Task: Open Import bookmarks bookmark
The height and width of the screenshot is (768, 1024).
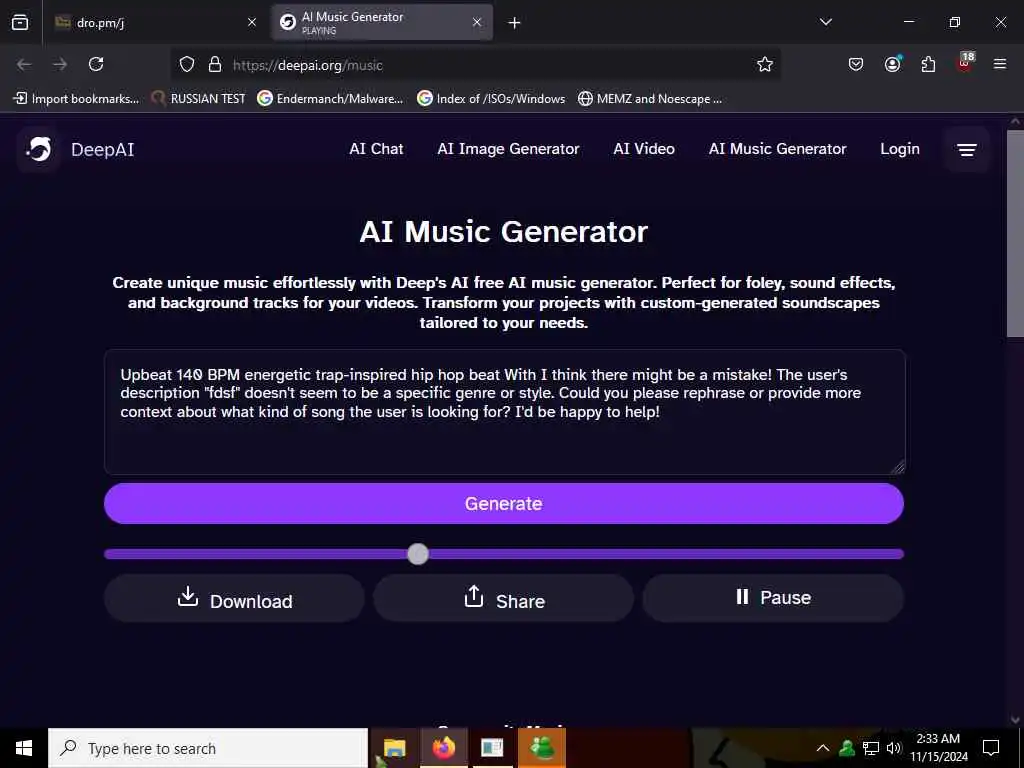Action: (76, 99)
